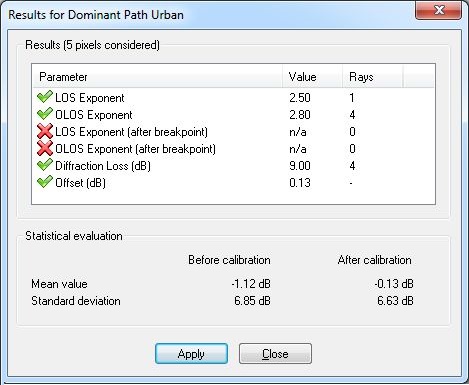
Task: Sort by the Value column header
Action: (313, 77)
